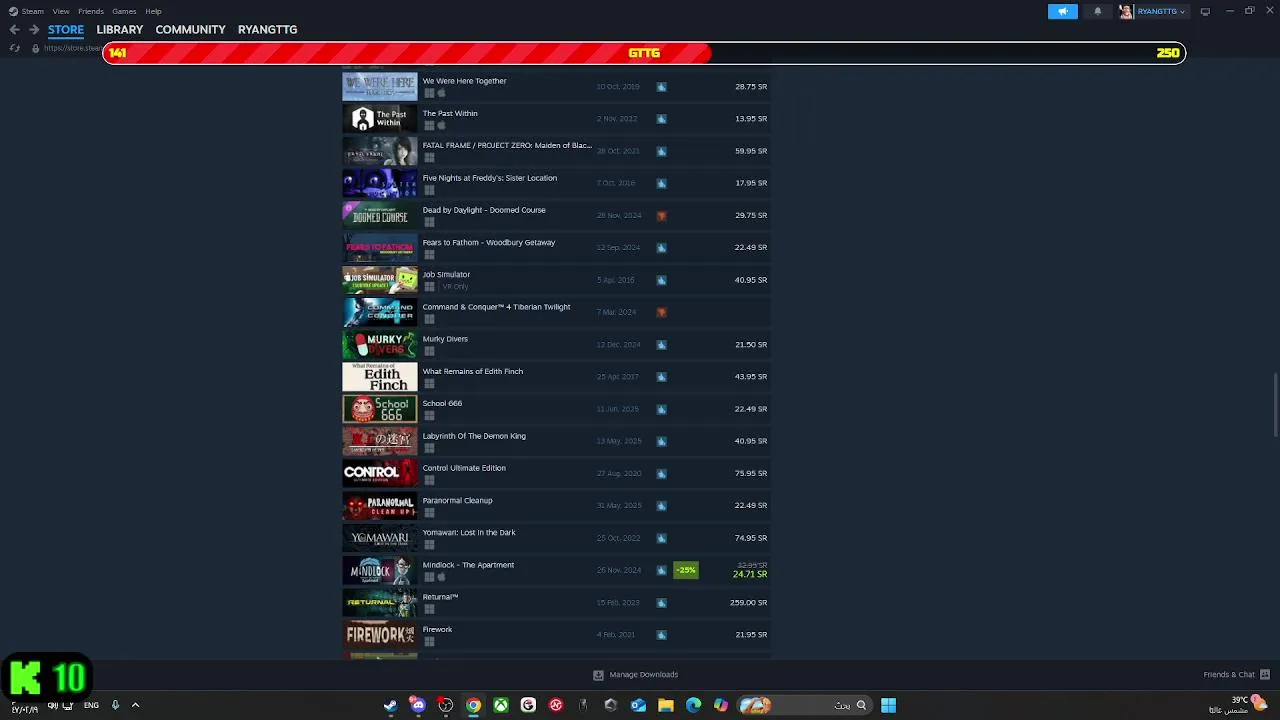Click the orange icon on Dead by Daylight - Doomed Course
The image size is (1280, 720).
coord(661,215)
